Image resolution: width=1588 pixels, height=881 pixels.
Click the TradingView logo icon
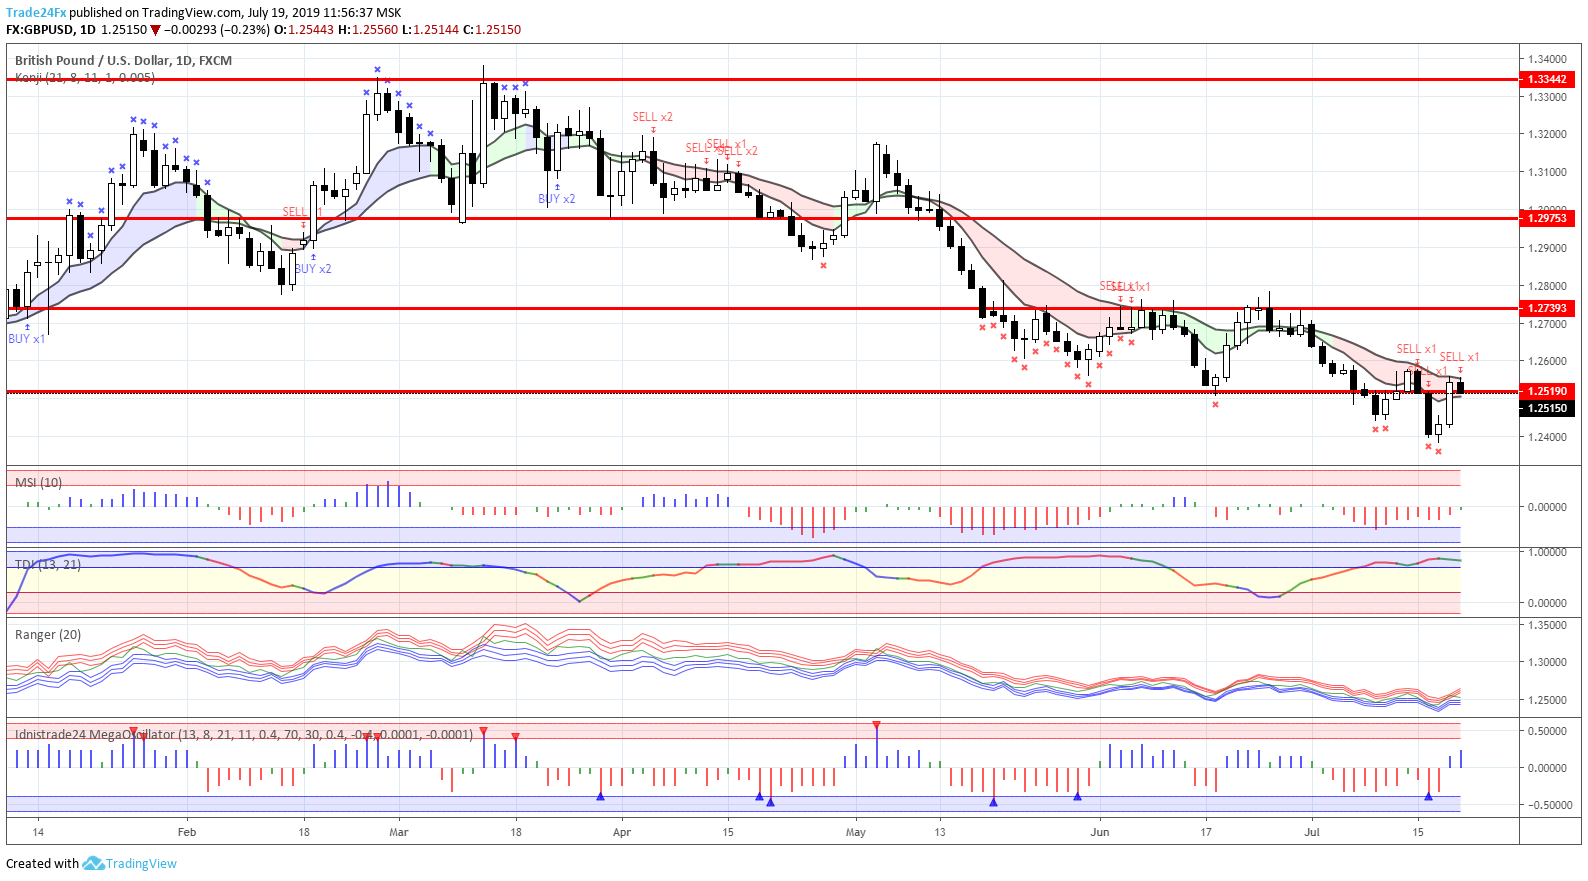point(93,863)
